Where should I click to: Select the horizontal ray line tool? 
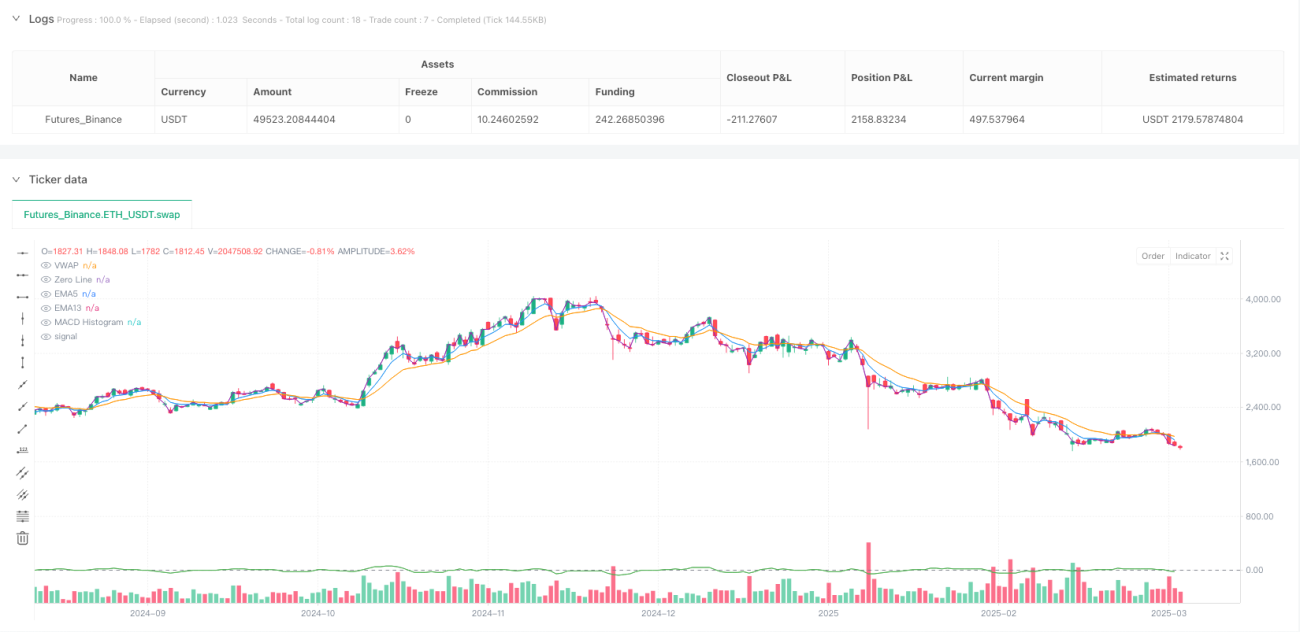23,274
